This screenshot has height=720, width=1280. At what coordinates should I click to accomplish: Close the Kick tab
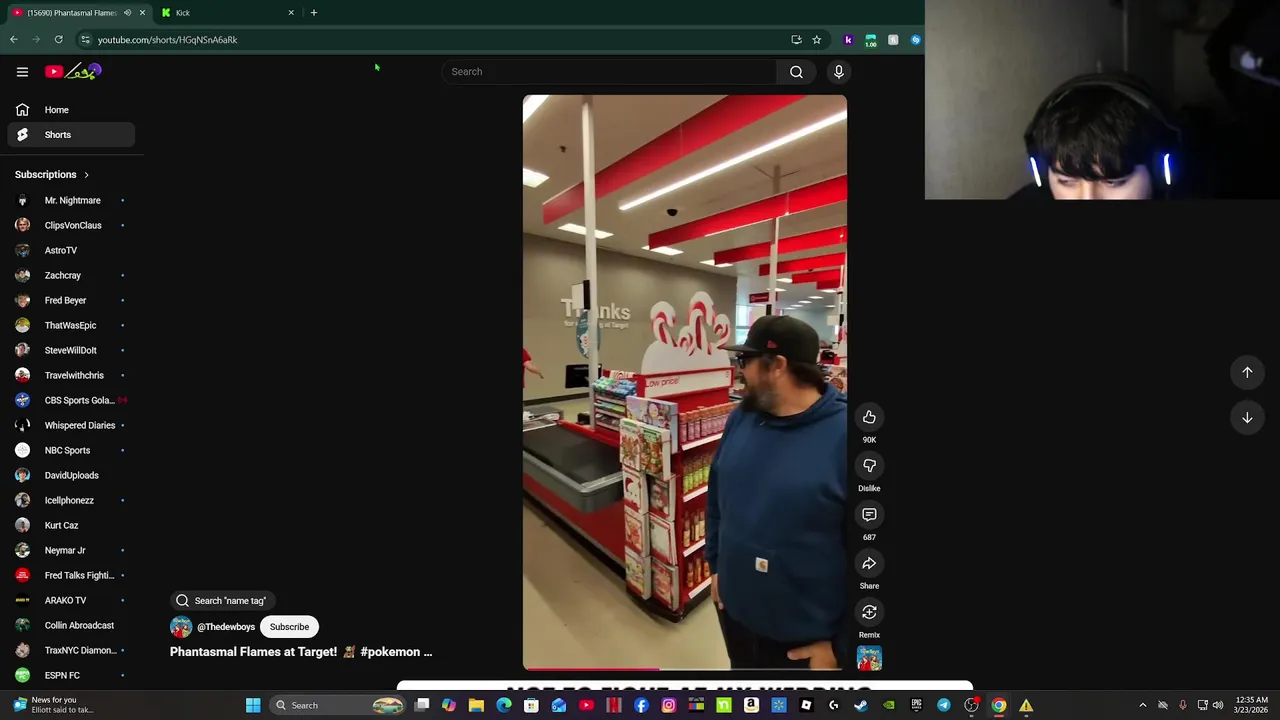[291, 13]
